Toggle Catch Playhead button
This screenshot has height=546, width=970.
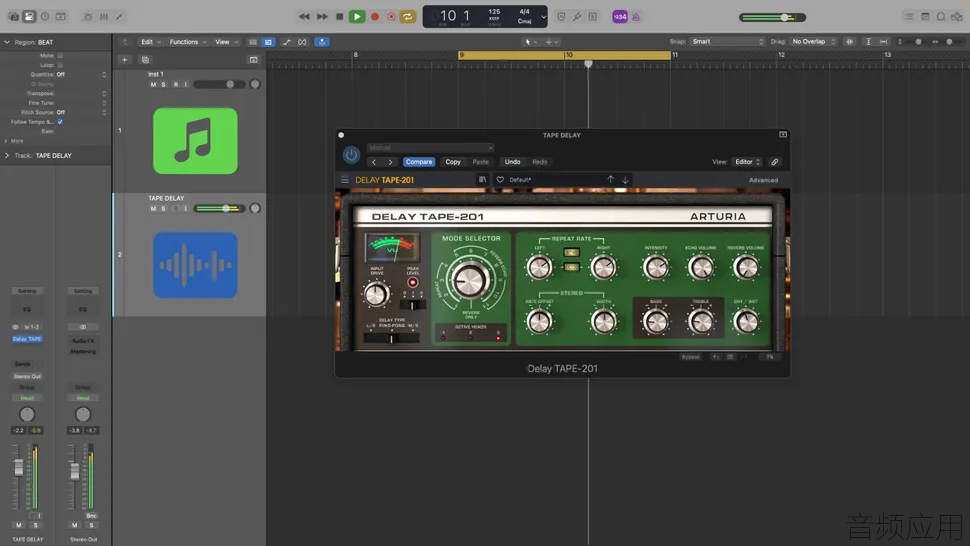click(322, 42)
